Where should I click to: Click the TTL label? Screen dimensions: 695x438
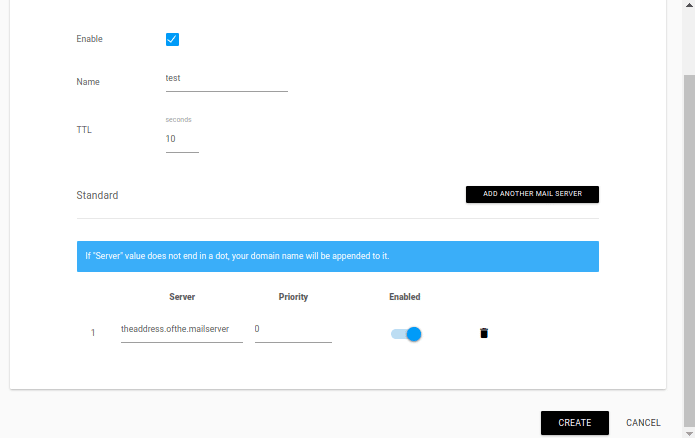84,130
